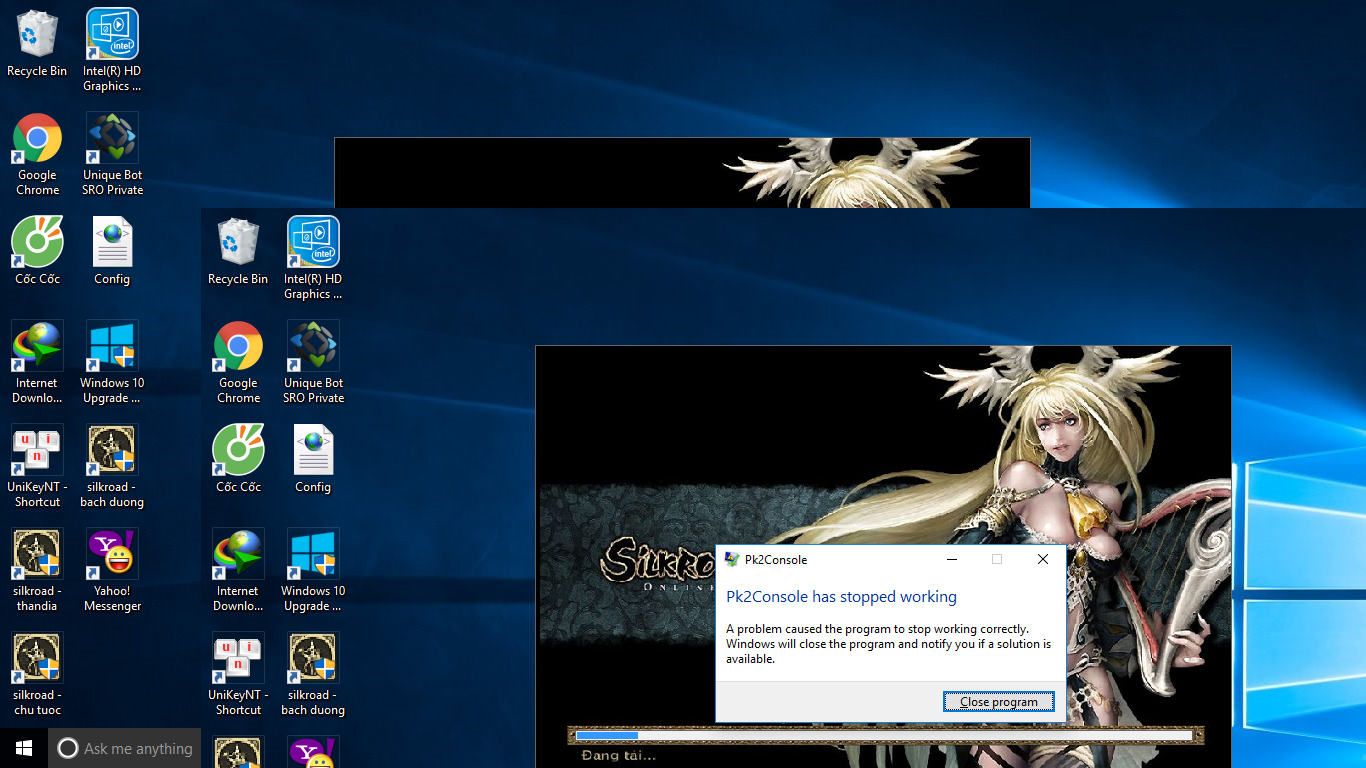Click the silkroad - thandia shortcut
The height and width of the screenshot is (768, 1366).
37,570
